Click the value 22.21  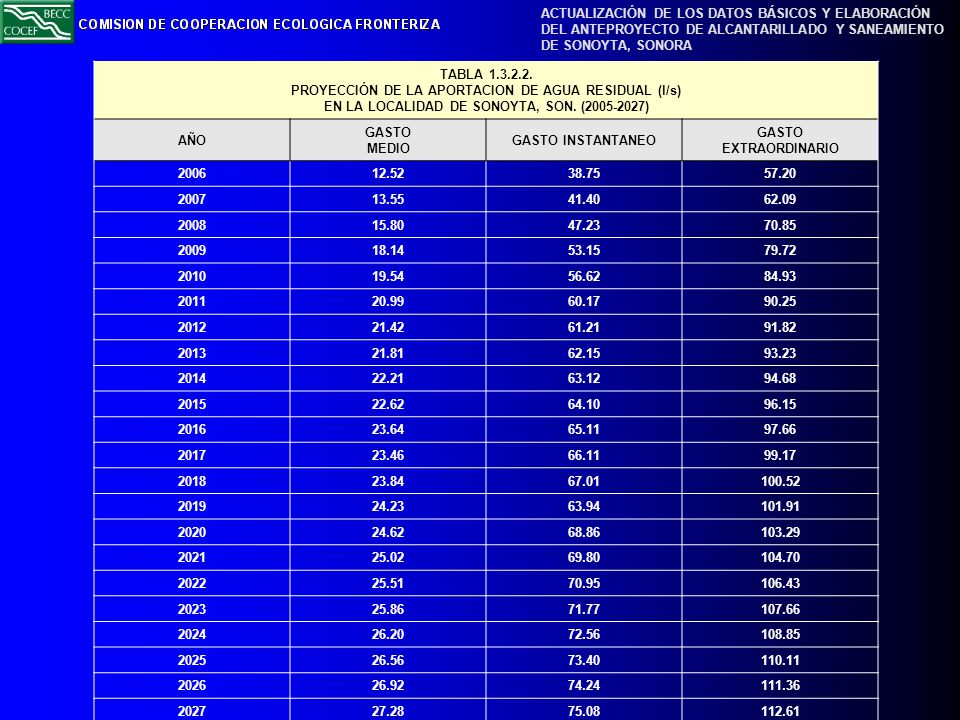coord(388,378)
